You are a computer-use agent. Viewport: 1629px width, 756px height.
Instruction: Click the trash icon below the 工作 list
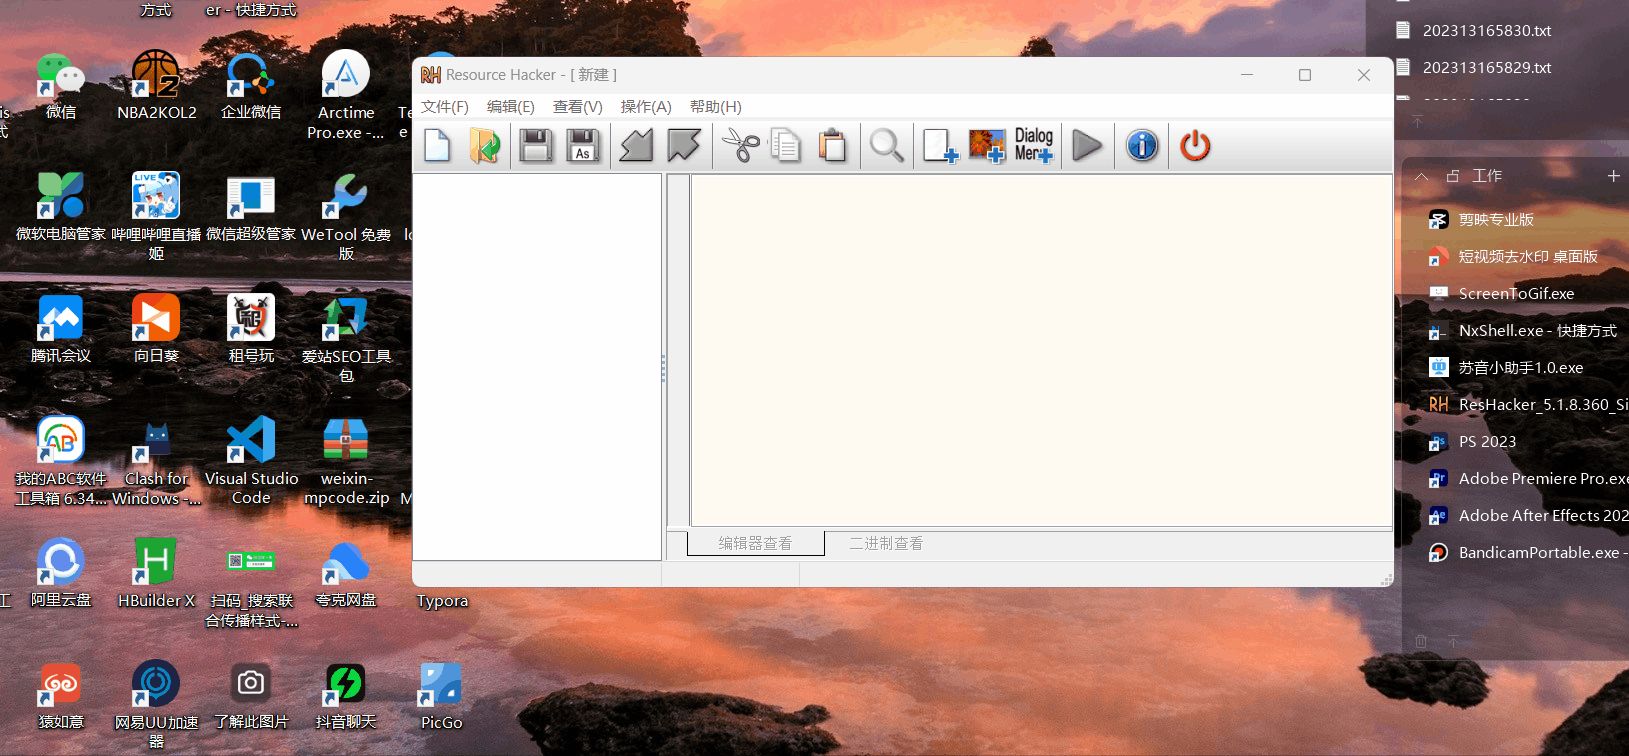click(x=1421, y=641)
